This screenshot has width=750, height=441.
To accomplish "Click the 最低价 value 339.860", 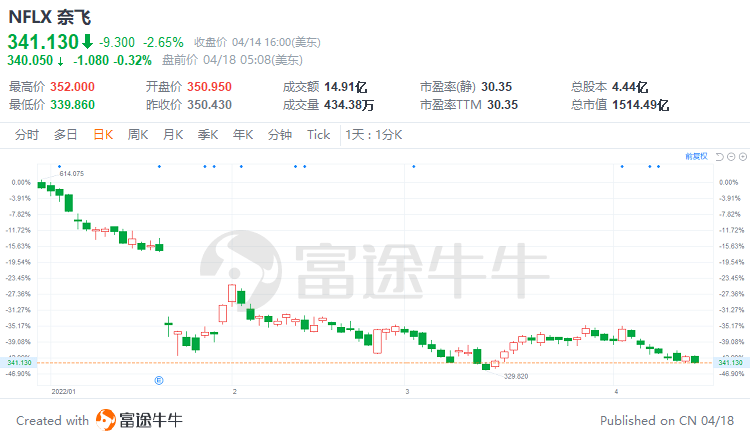I will 73,105.
